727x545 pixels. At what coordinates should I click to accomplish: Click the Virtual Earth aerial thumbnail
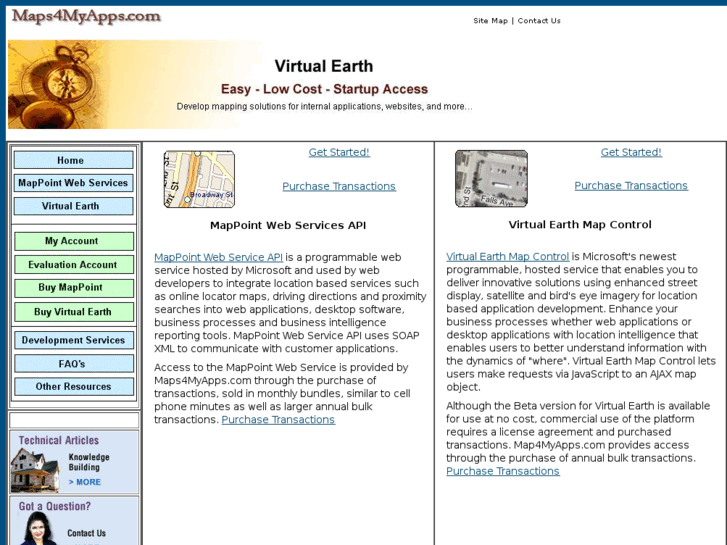click(x=491, y=178)
